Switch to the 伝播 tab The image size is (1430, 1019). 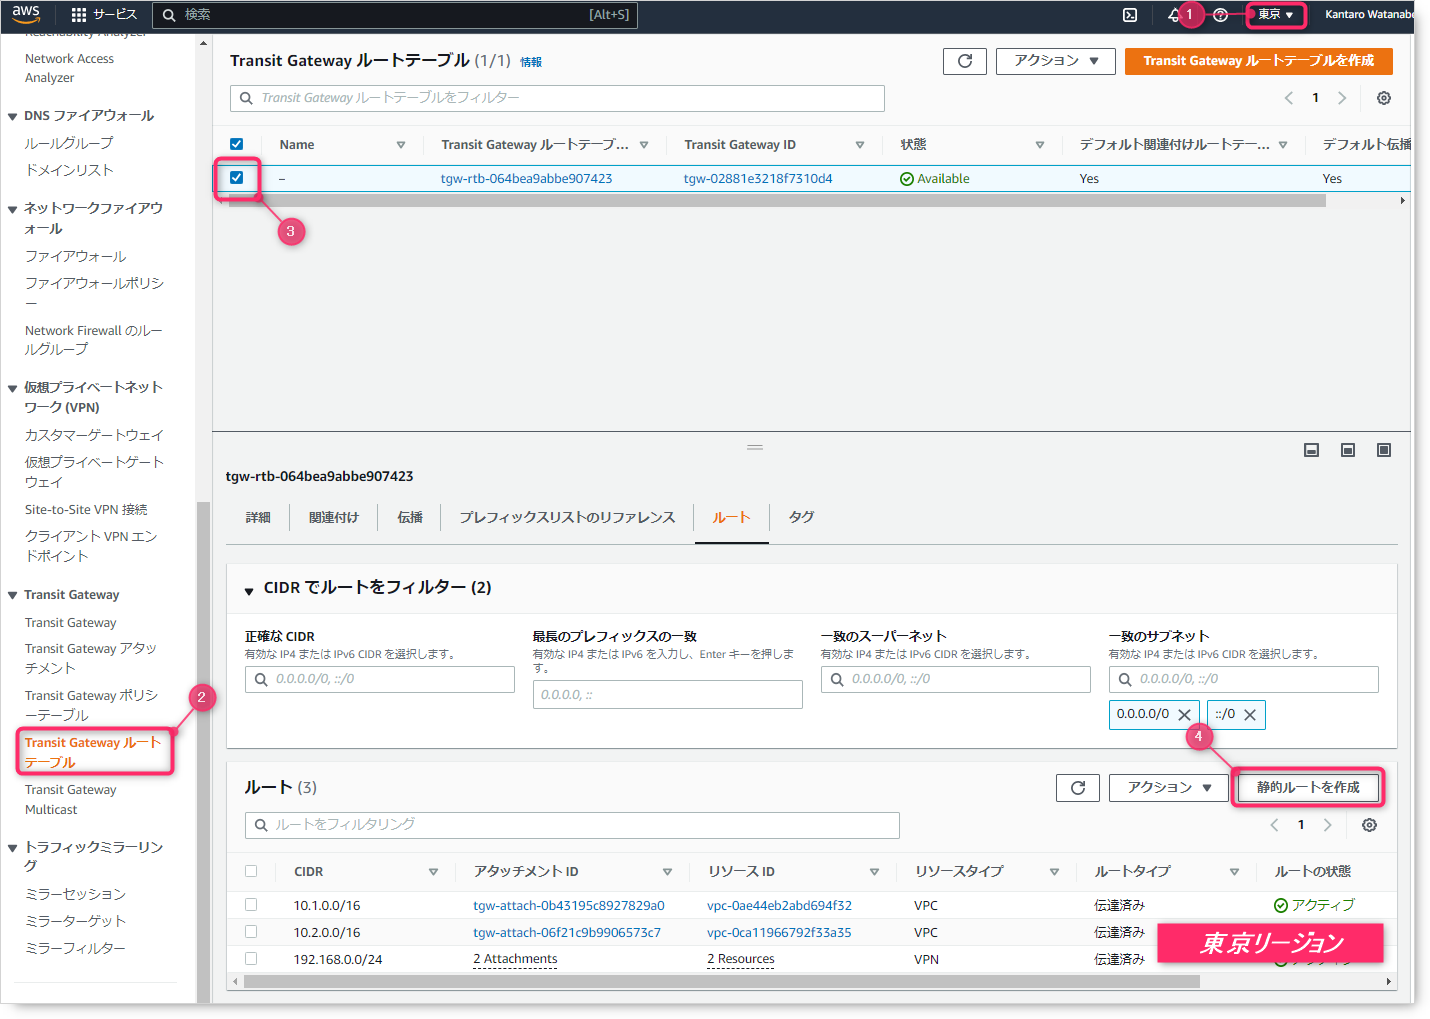coord(410,518)
